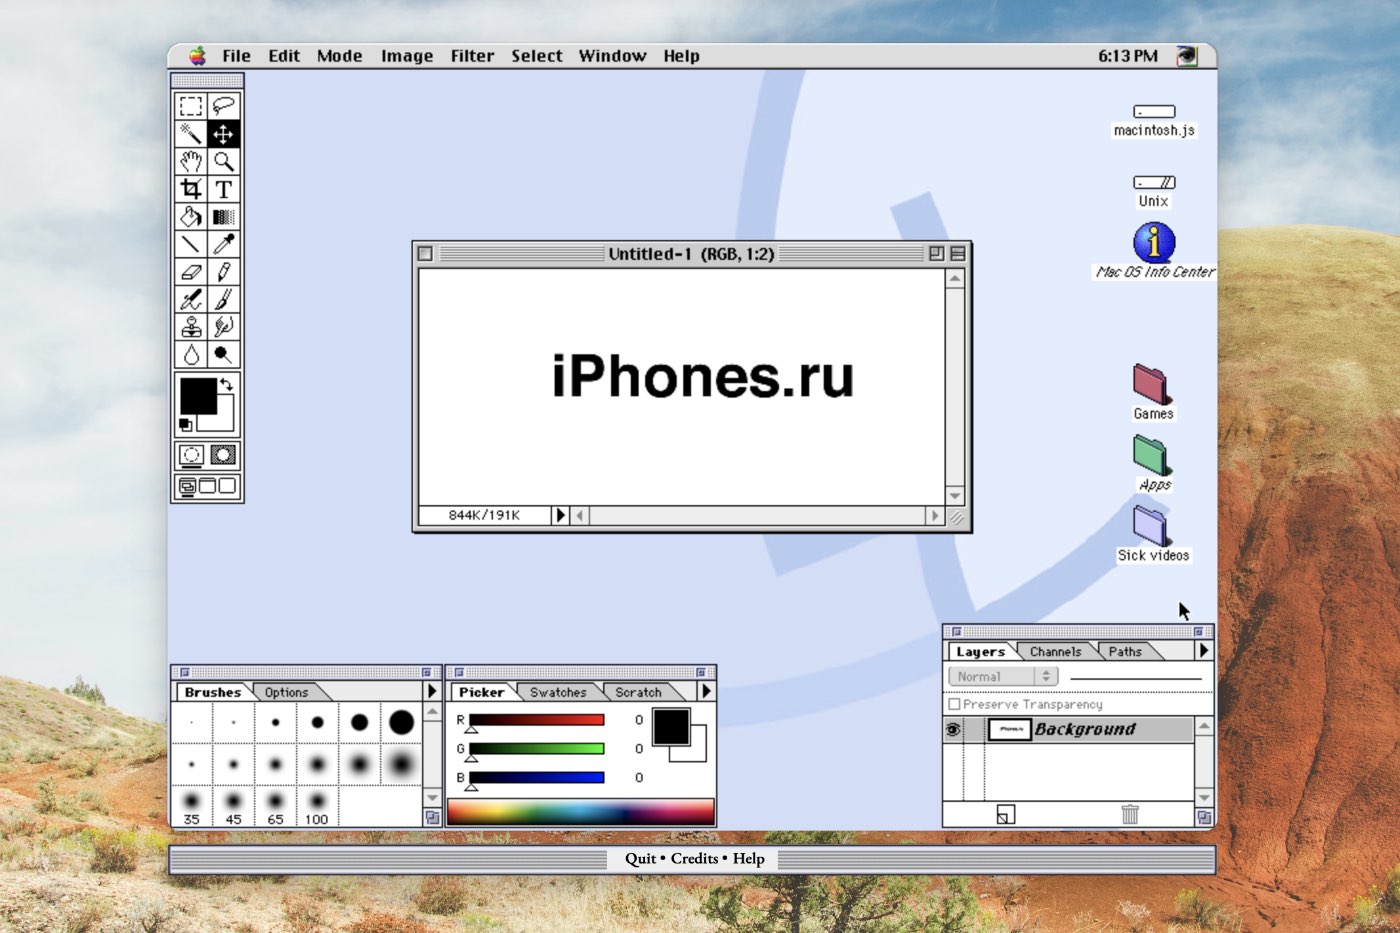Click the layer opacity slider

click(1135, 679)
